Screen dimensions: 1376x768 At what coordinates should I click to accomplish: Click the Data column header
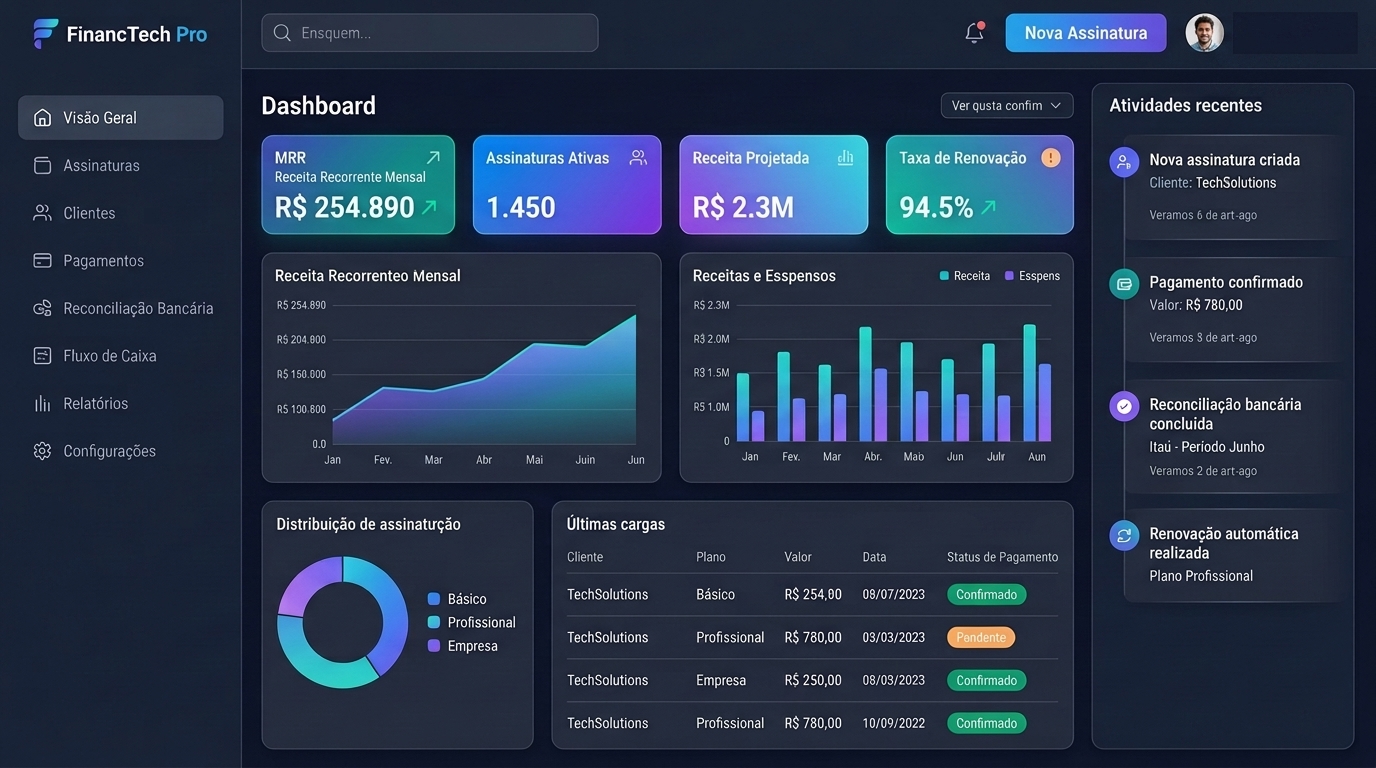875,557
